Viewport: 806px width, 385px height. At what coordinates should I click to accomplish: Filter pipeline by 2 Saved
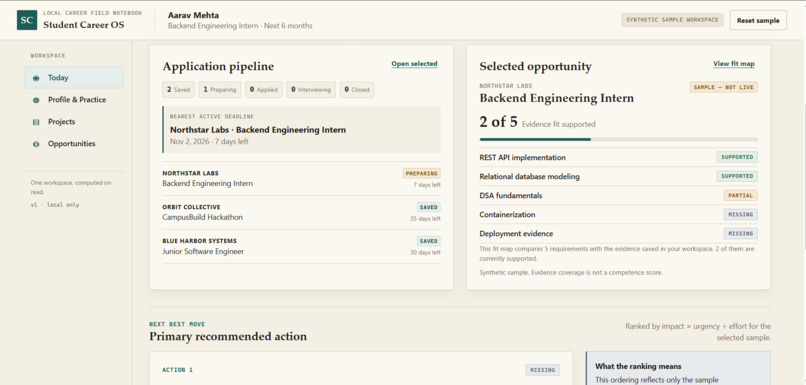point(178,89)
